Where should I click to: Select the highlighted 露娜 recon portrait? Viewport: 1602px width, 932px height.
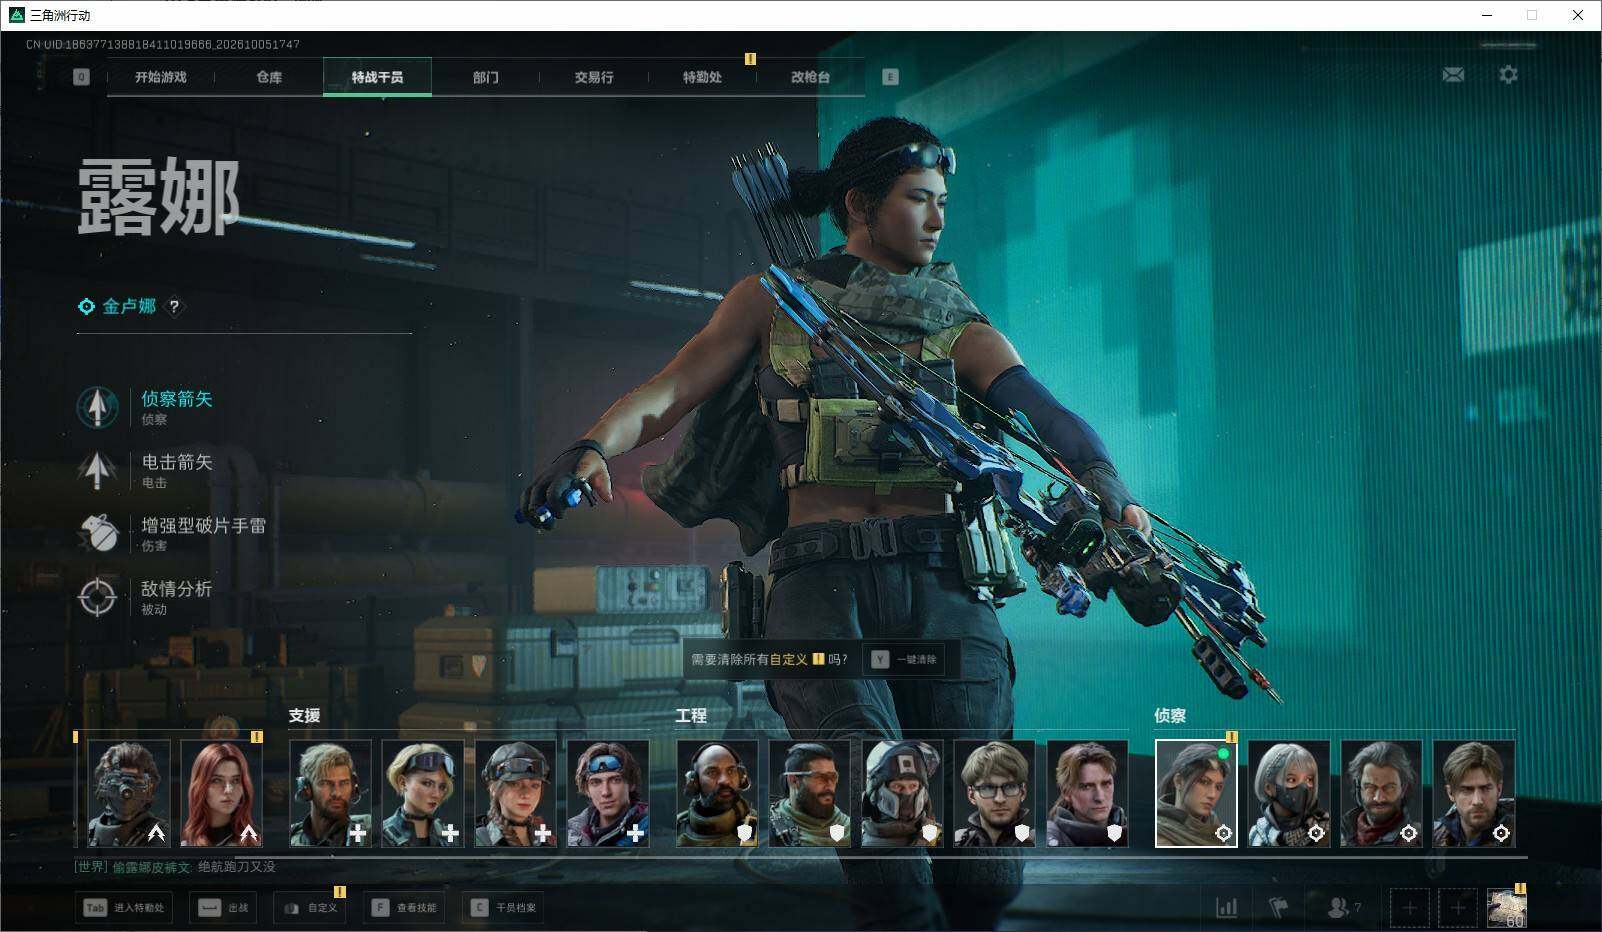point(1196,794)
